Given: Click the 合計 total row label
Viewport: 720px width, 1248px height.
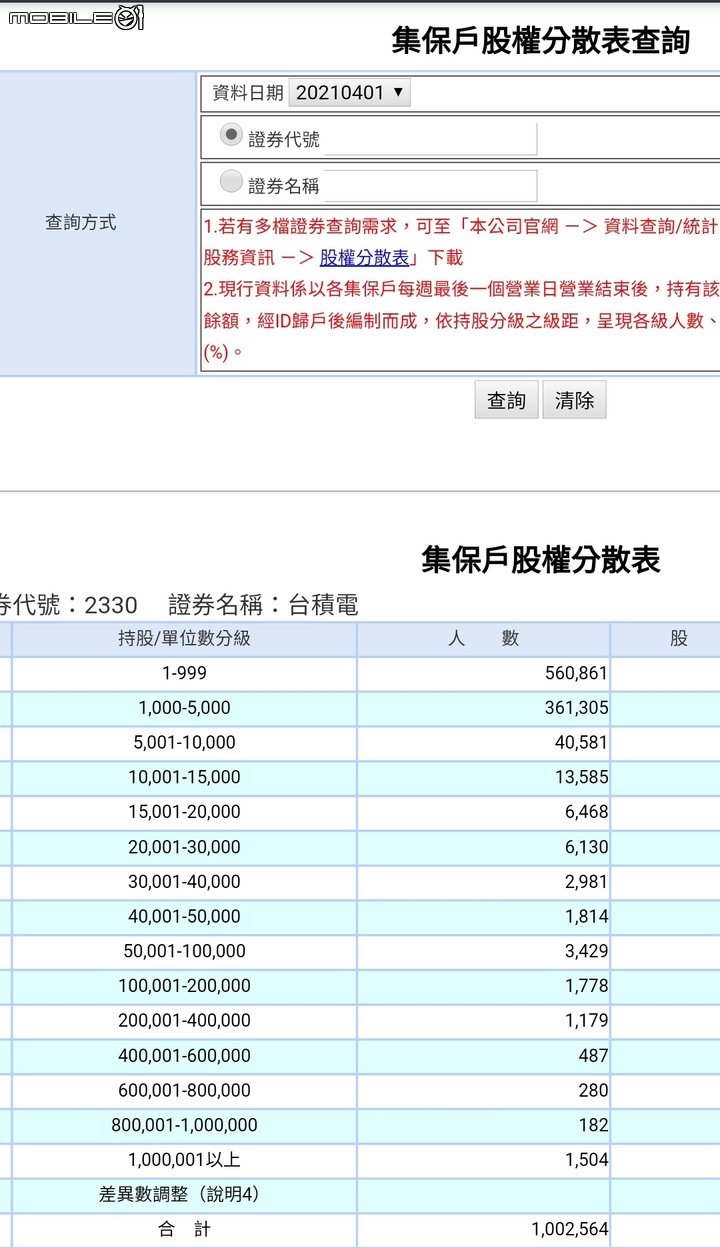Looking at the screenshot, I should (x=184, y=1229).
